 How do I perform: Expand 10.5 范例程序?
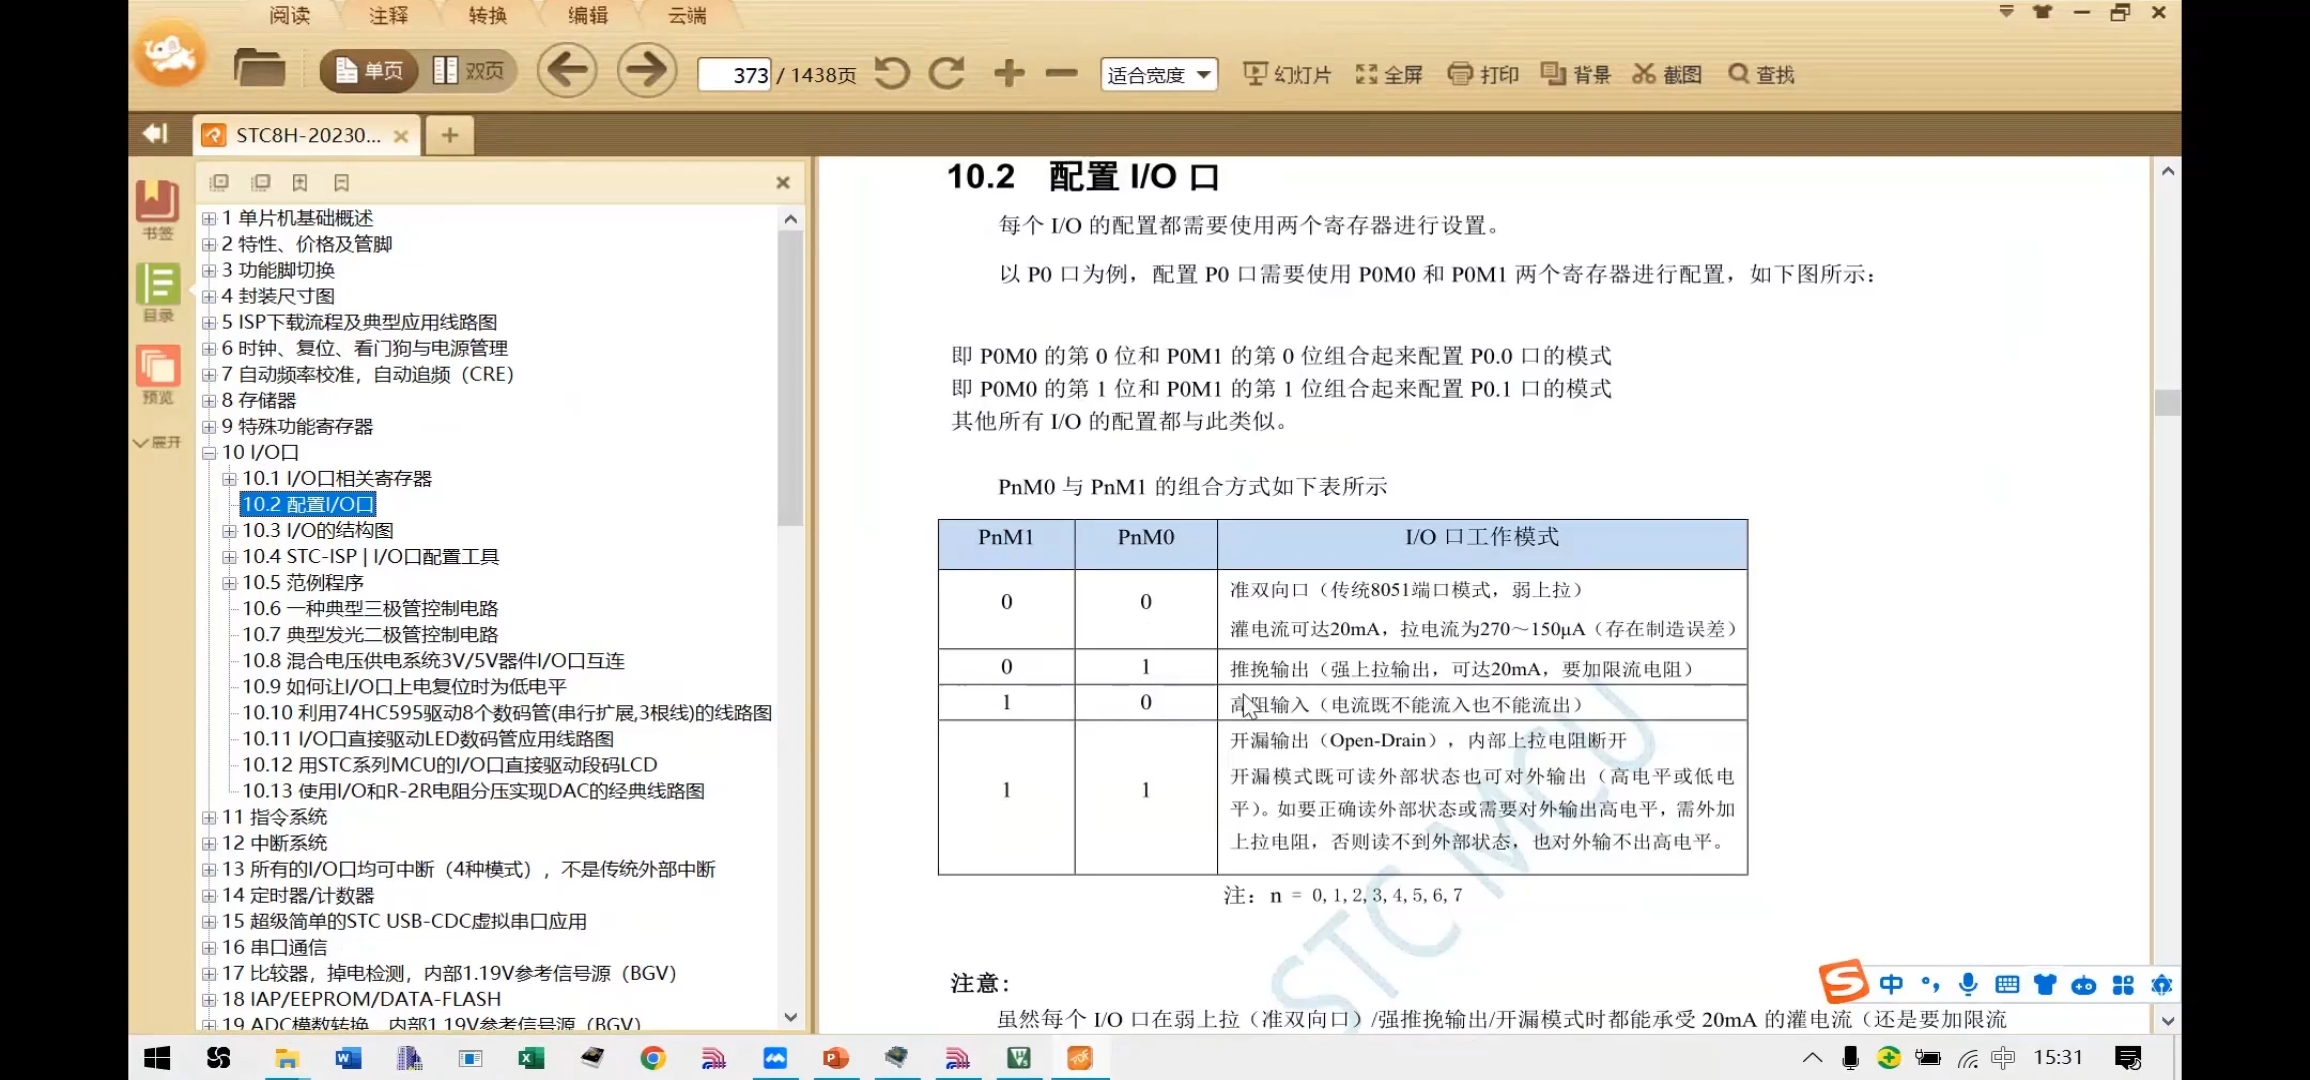(229, 582)
